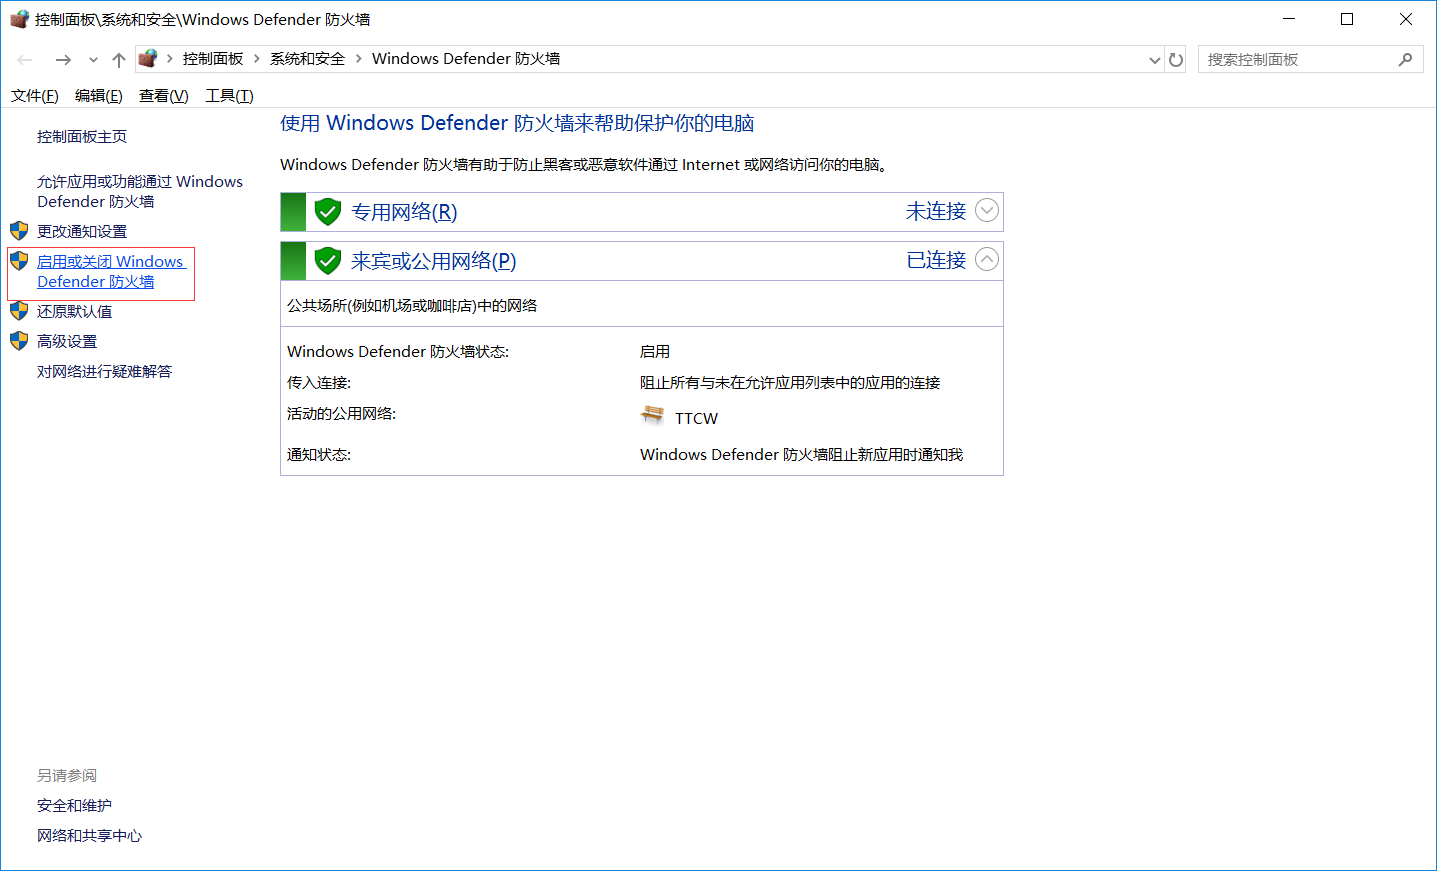Open chevron dropdown after 控制面板 breadcrumb

257,59
